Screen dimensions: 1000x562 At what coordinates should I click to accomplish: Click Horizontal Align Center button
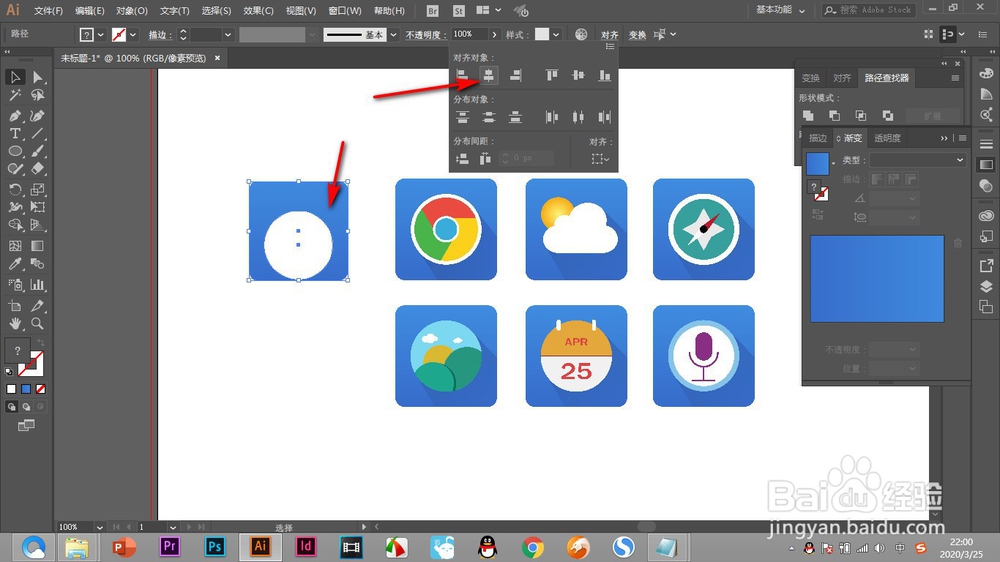[x=489, y=75]
